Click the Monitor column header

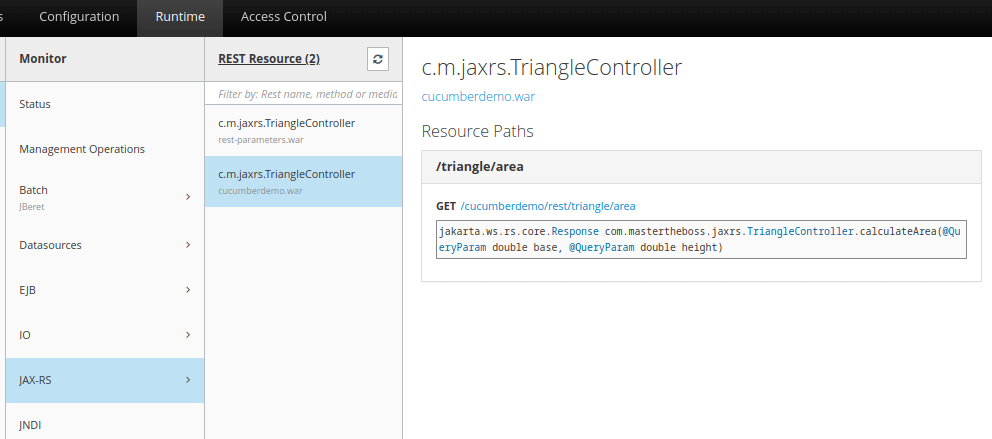click(x=105, y=59)
